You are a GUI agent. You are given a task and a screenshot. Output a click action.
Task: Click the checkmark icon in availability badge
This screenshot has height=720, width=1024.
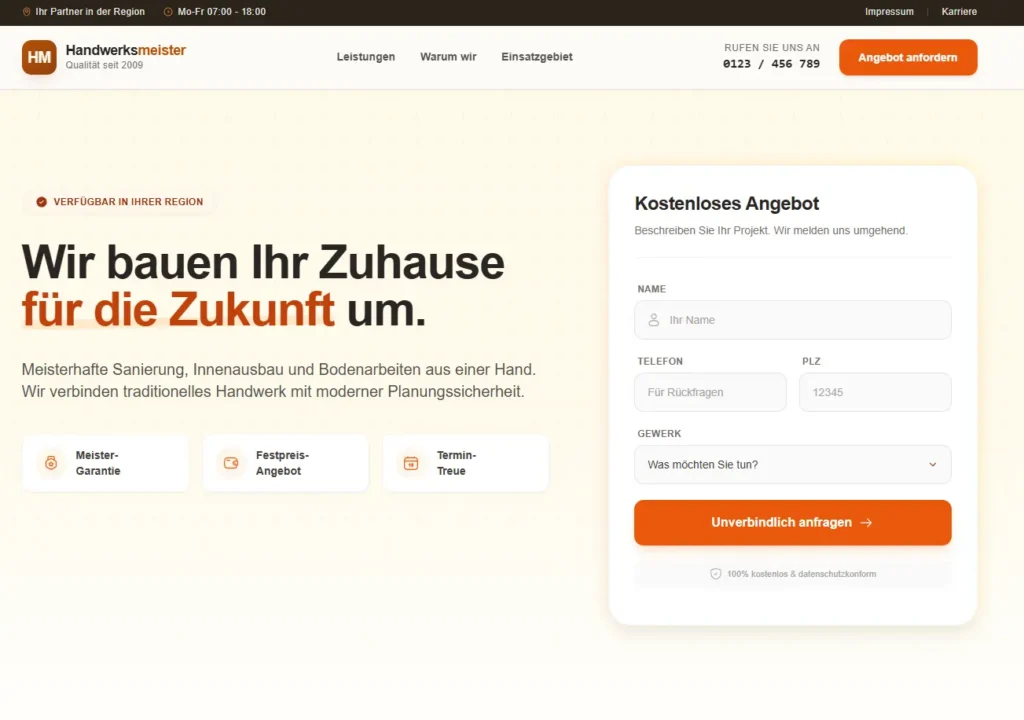click(x=42, y=202)
